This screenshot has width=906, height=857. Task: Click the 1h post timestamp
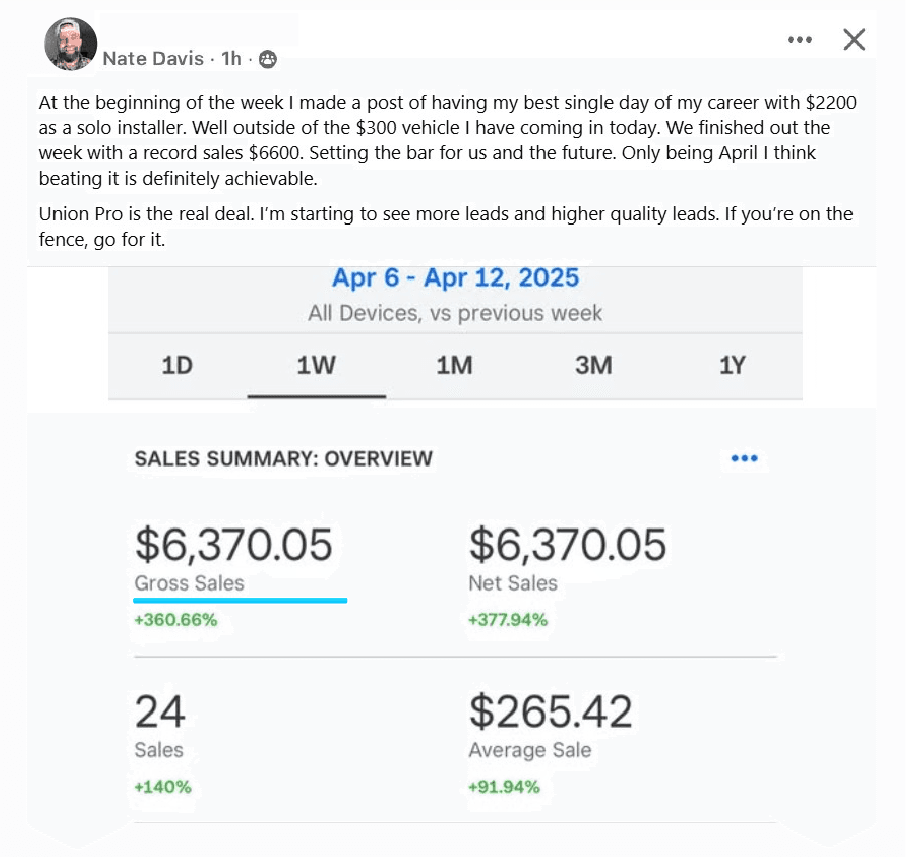(x=231, y=58)
